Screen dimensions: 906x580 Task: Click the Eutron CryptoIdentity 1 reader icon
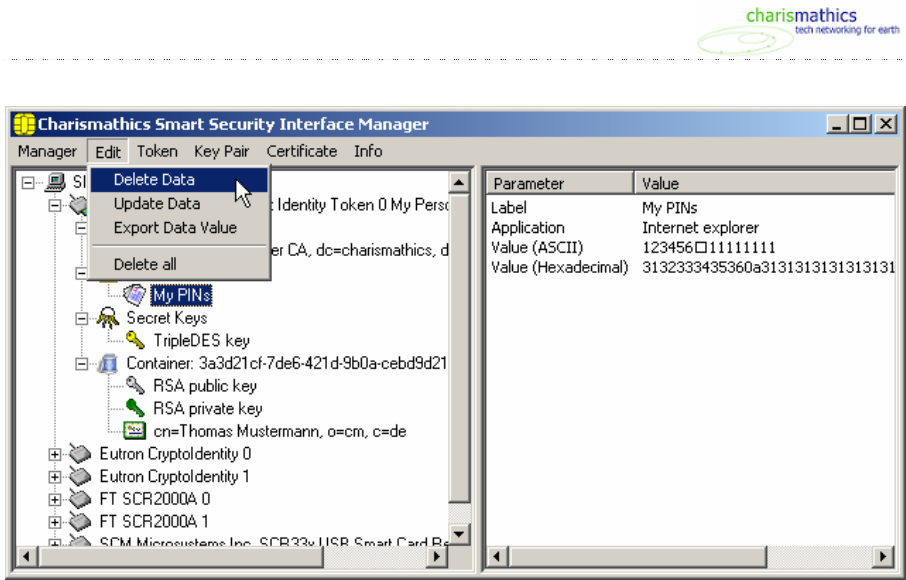click(x=81, y=476)
